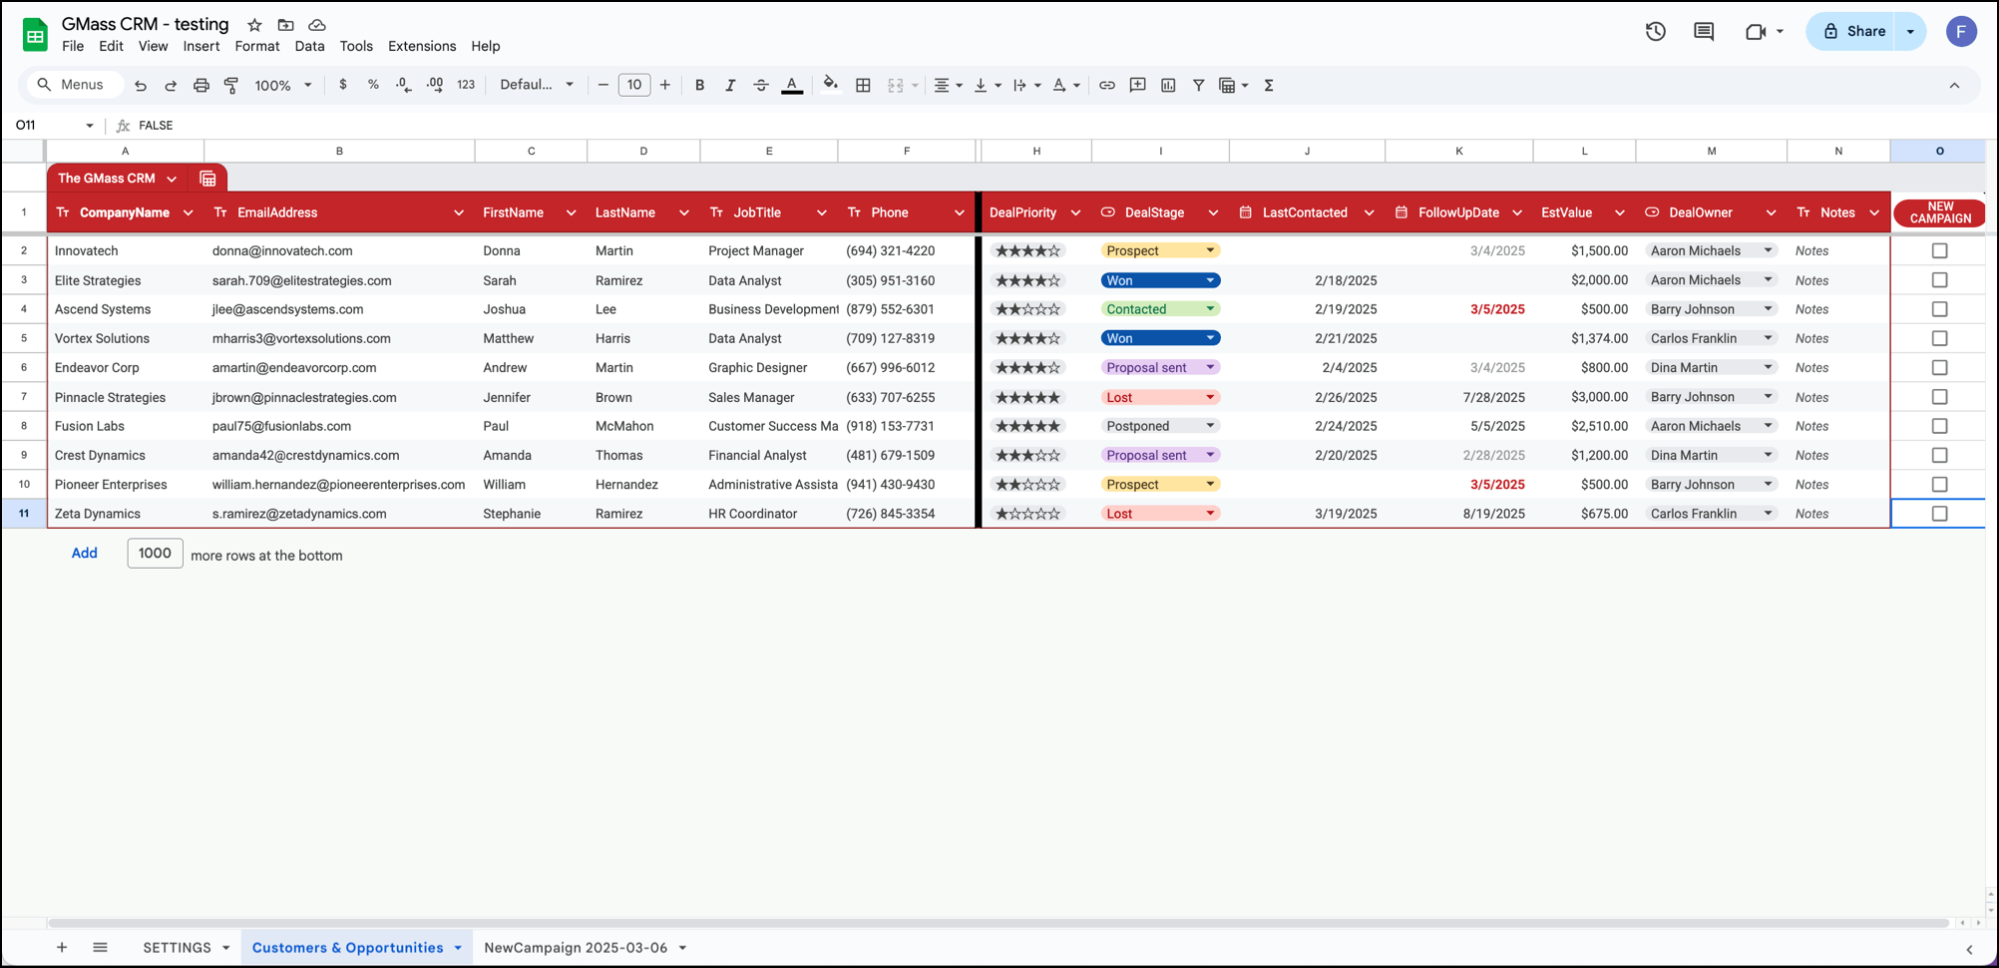Open the Functions sigma icon
This screenshot has height=968, width=1999.
1269,85
